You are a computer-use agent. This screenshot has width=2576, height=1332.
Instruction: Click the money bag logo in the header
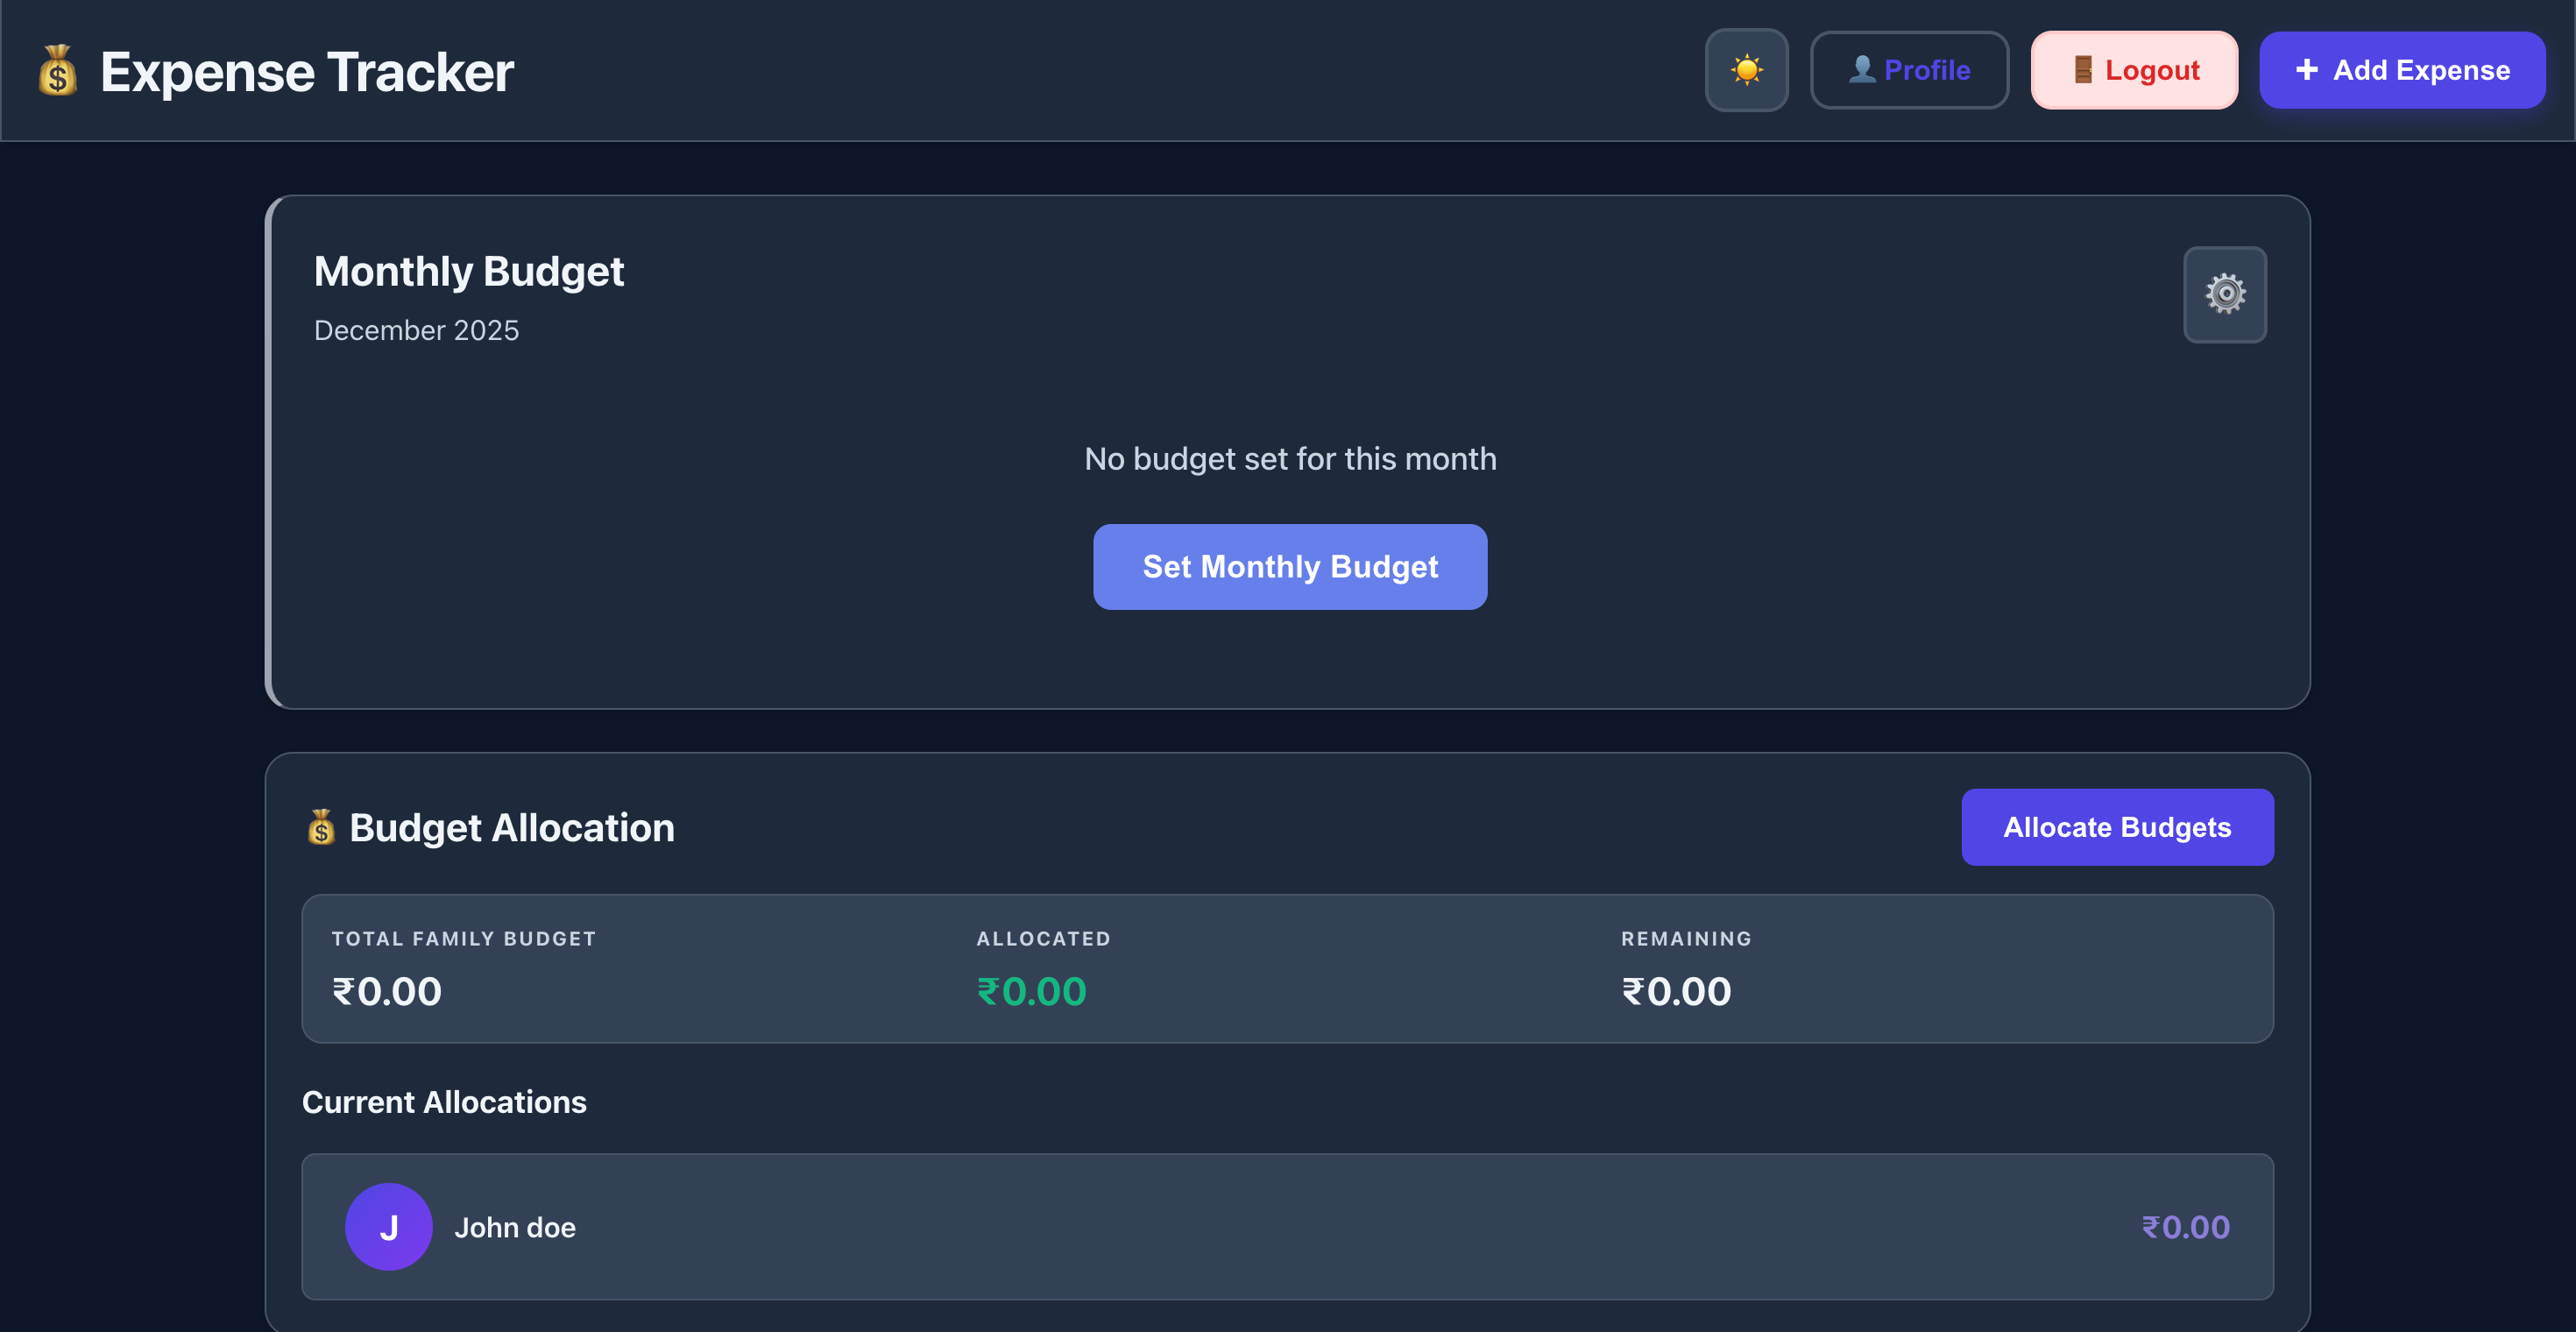click(57, 70)
